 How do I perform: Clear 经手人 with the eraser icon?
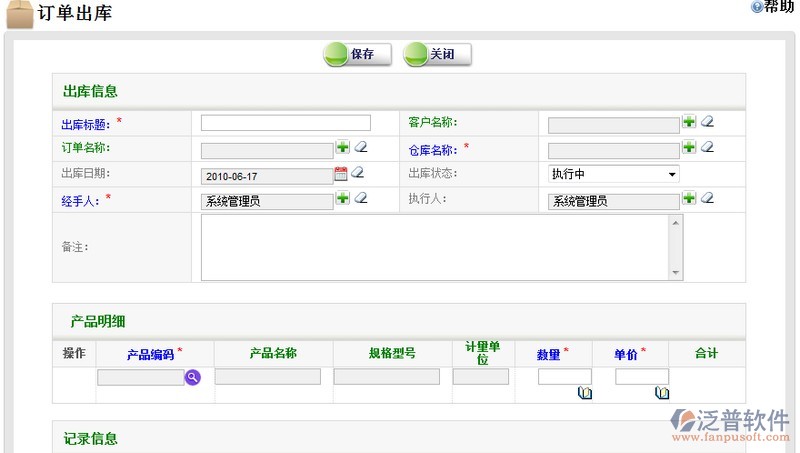[361, 198]
